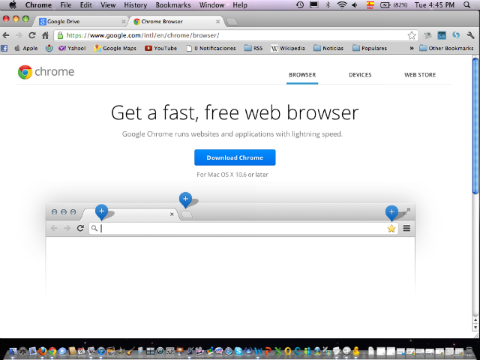Close the Google Drive tab
The width and height of the screenshot is (480, 360).
click(123, 21)
